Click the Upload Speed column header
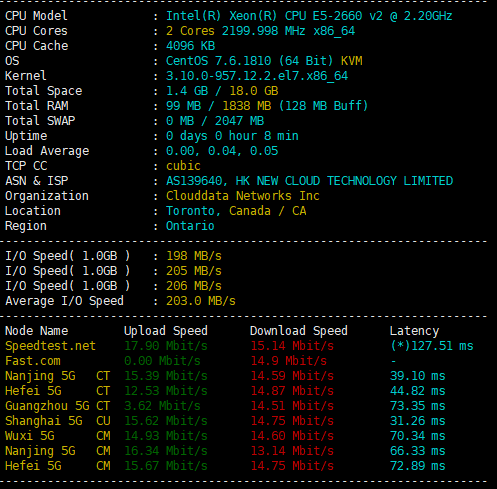Image resolution: width=497 pixels, height=489 pixels. tap(166, 331)
